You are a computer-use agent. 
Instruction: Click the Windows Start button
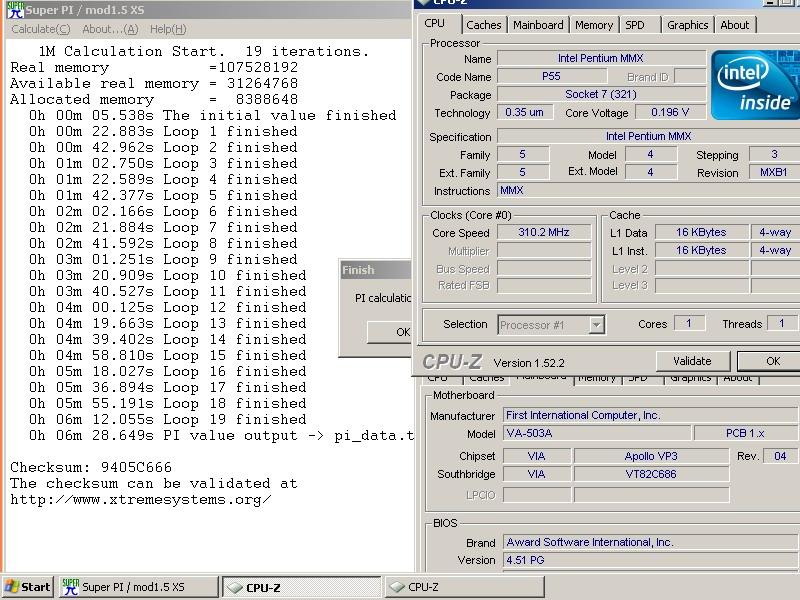(28, 587)
